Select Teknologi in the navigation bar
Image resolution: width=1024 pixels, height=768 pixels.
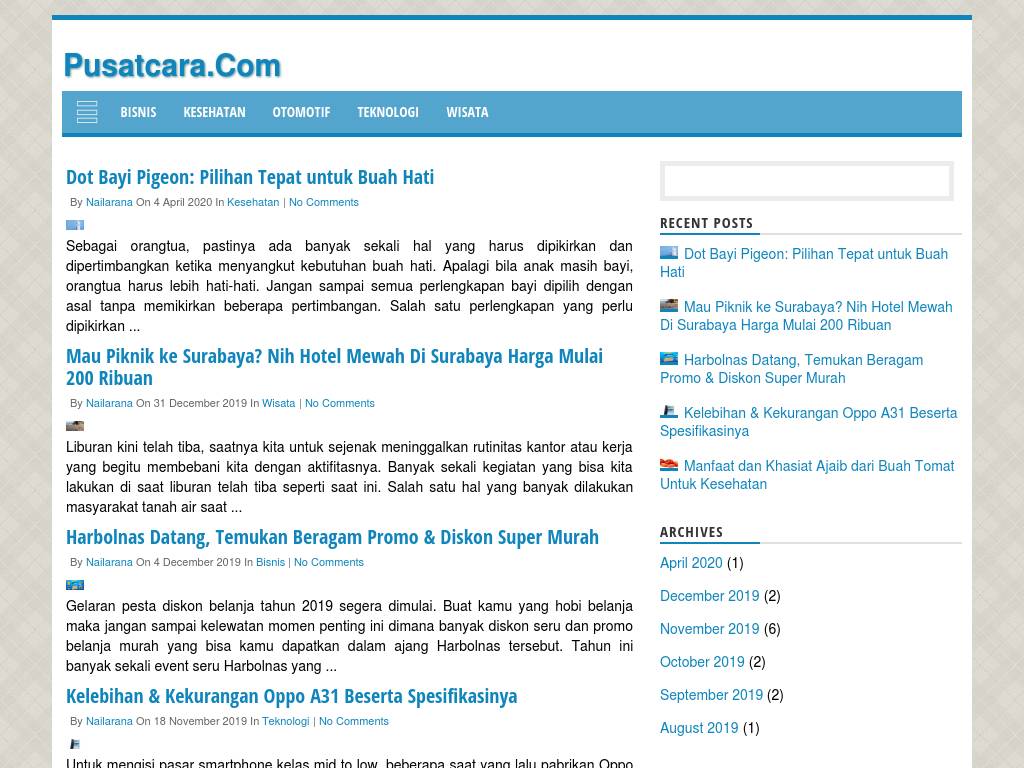click(388, 112)
